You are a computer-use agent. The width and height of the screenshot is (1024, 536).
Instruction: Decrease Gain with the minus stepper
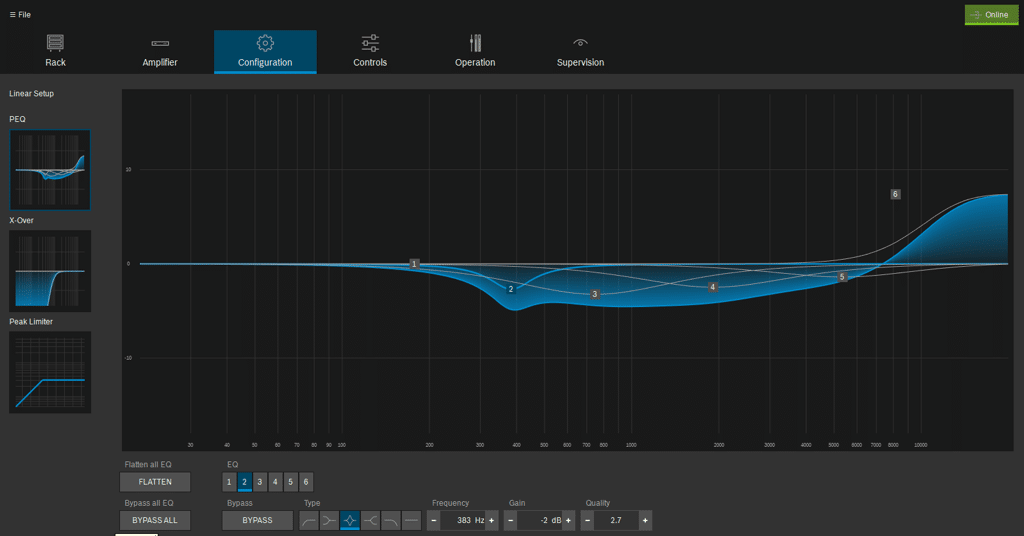tap(511, 521)
